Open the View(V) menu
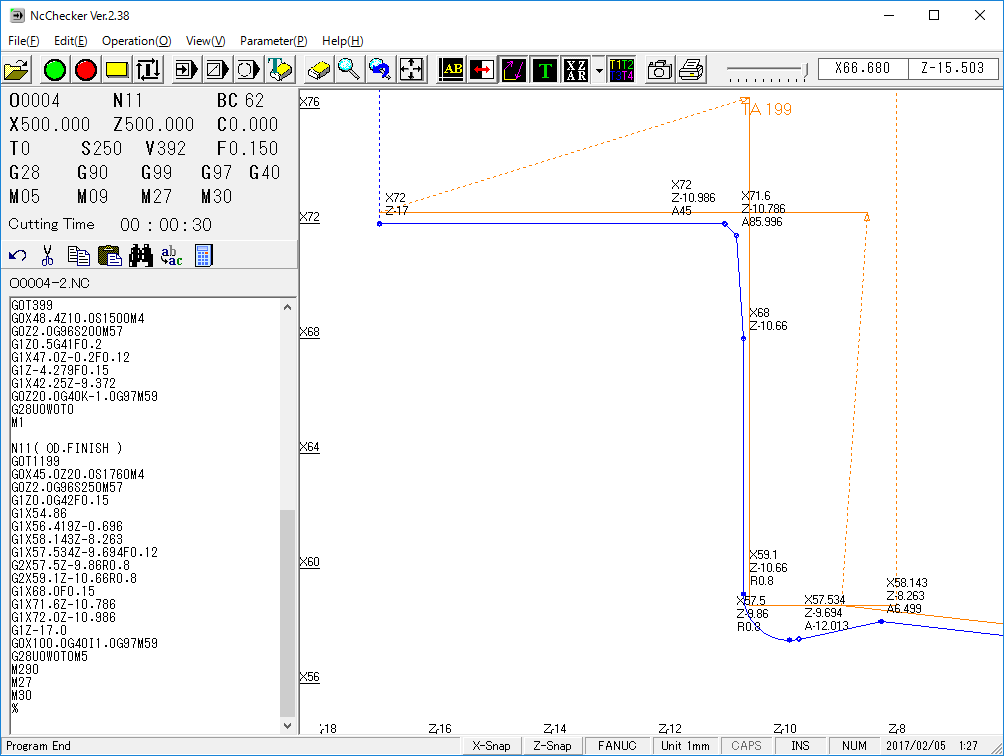This screenshot has width=1004, height=756. [x=206, y=41]
